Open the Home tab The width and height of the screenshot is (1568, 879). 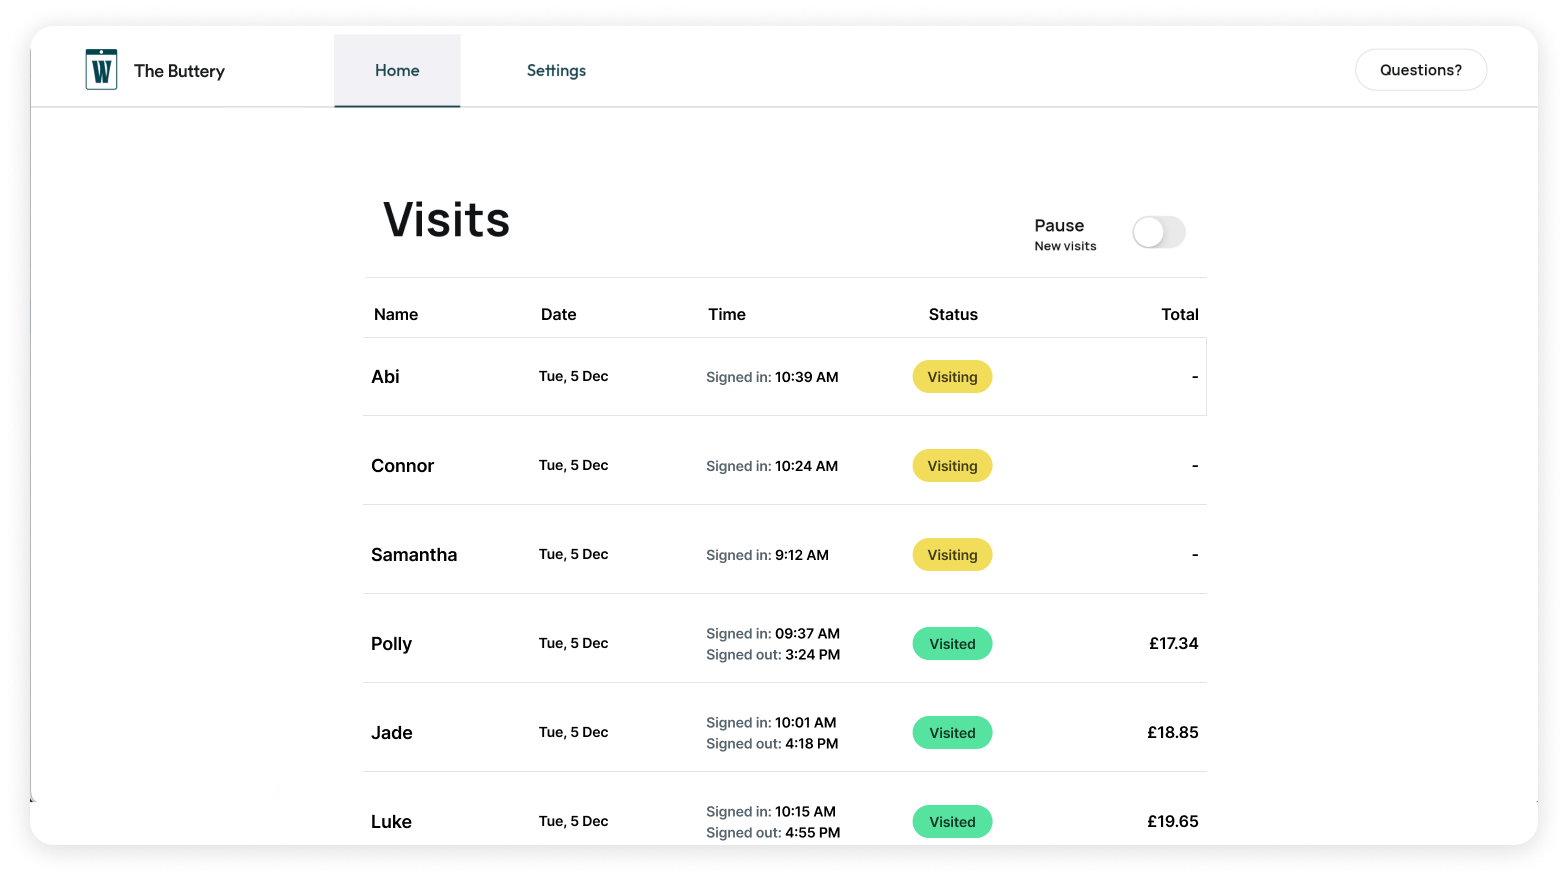click(397, 71)
